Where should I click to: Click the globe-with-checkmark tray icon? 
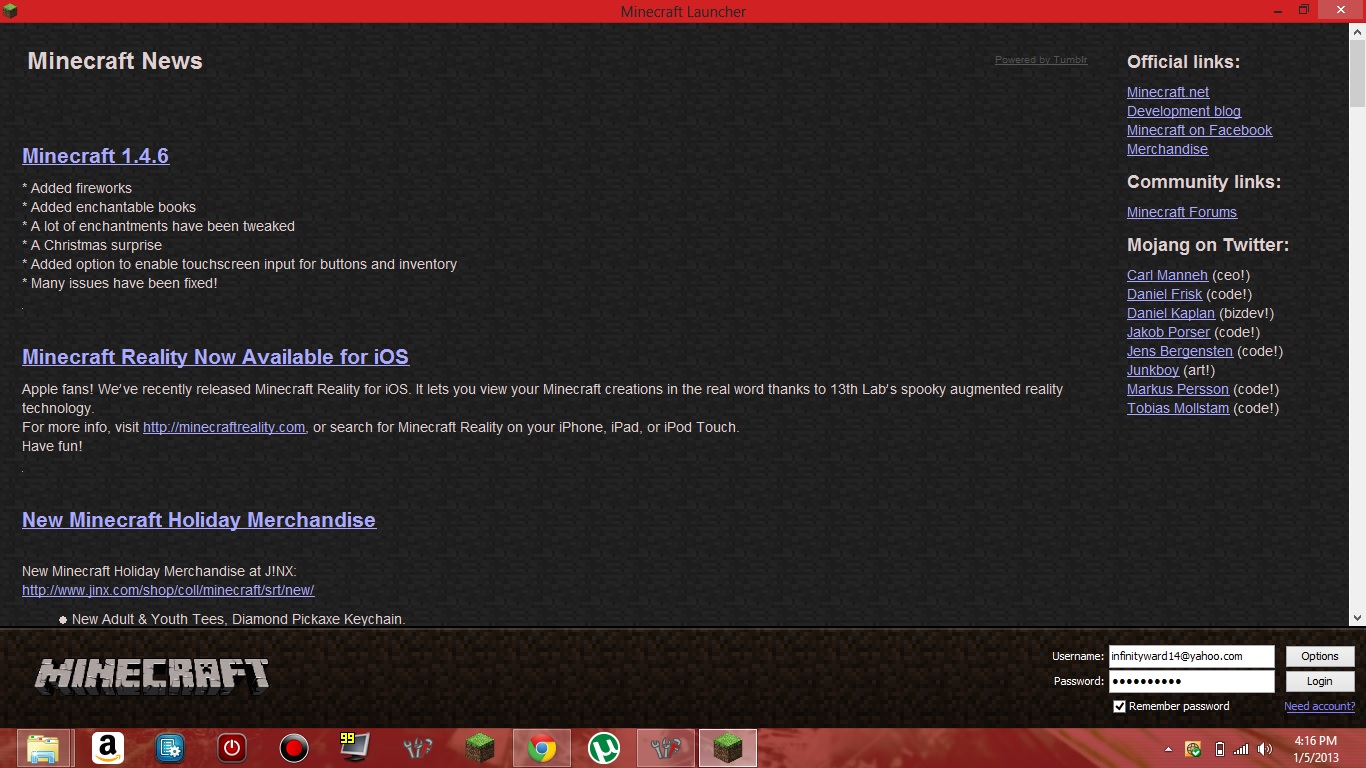click(x=1193, y=749)
